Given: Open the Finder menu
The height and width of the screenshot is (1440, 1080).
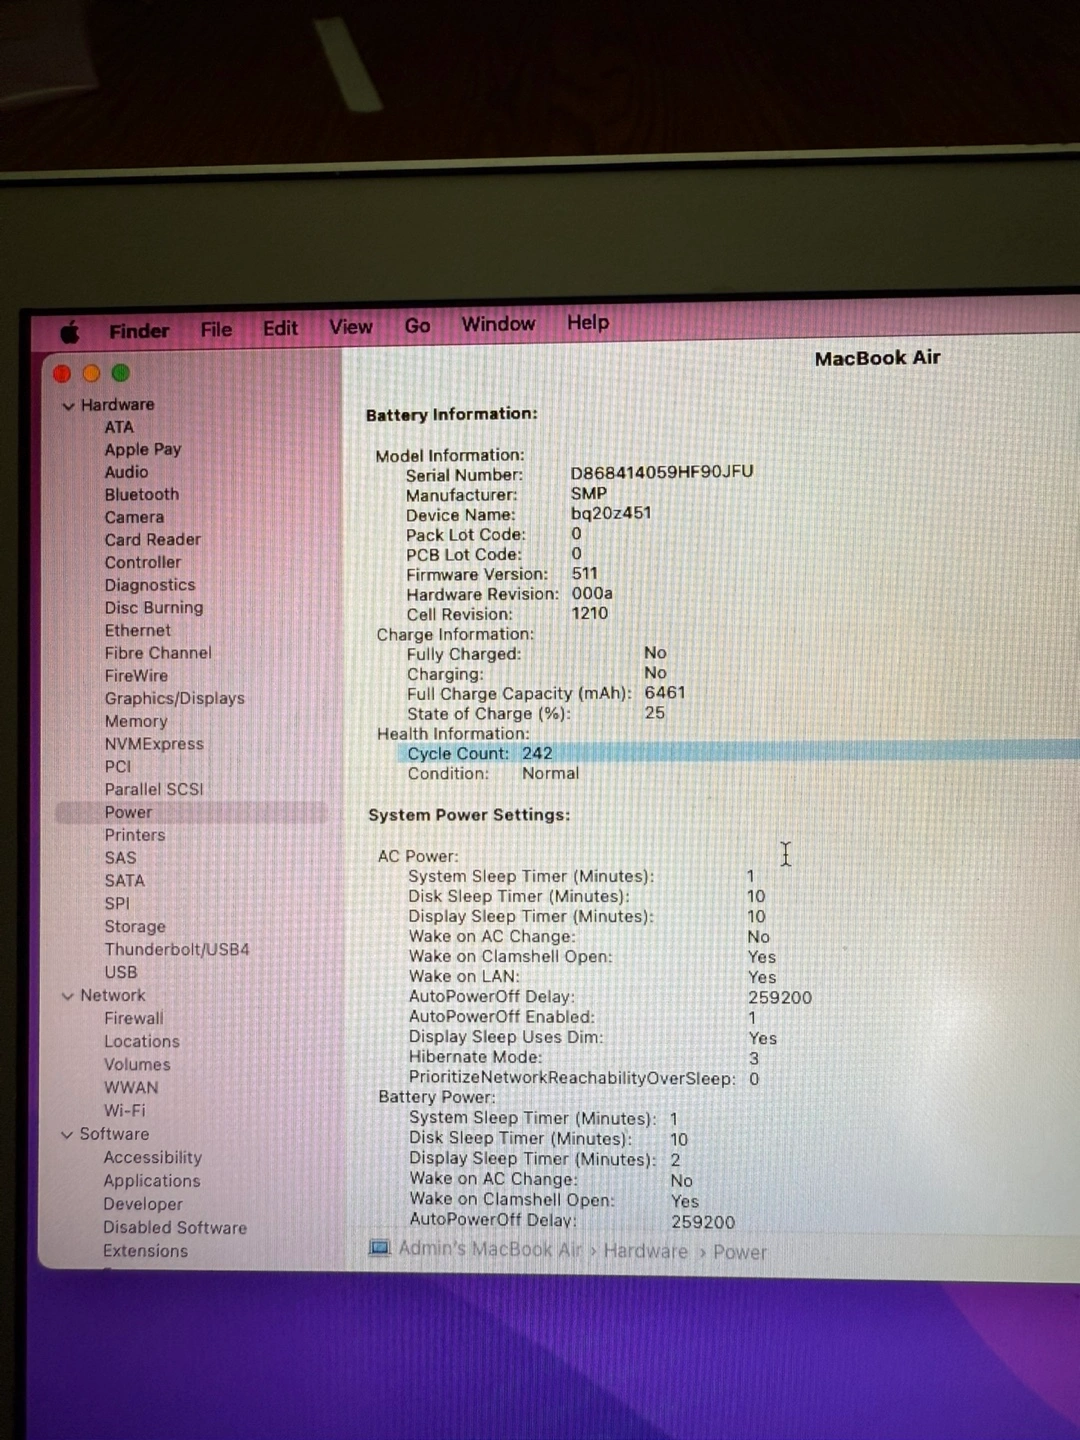Looking at the screenshot, I should tap(139, 331).
